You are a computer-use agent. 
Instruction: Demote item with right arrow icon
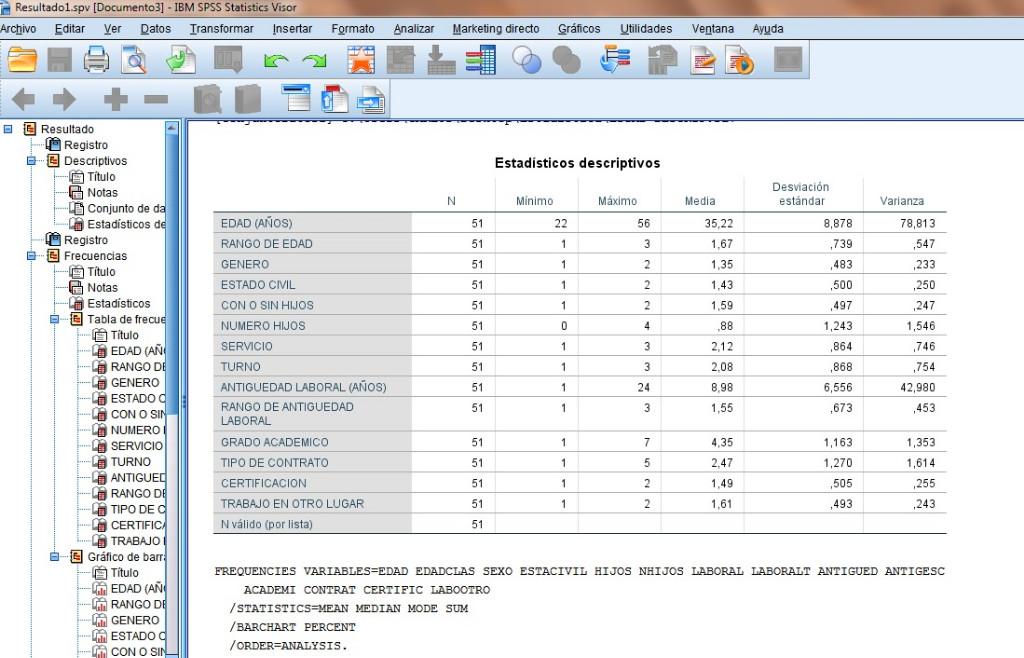click(x=64, y=99)
